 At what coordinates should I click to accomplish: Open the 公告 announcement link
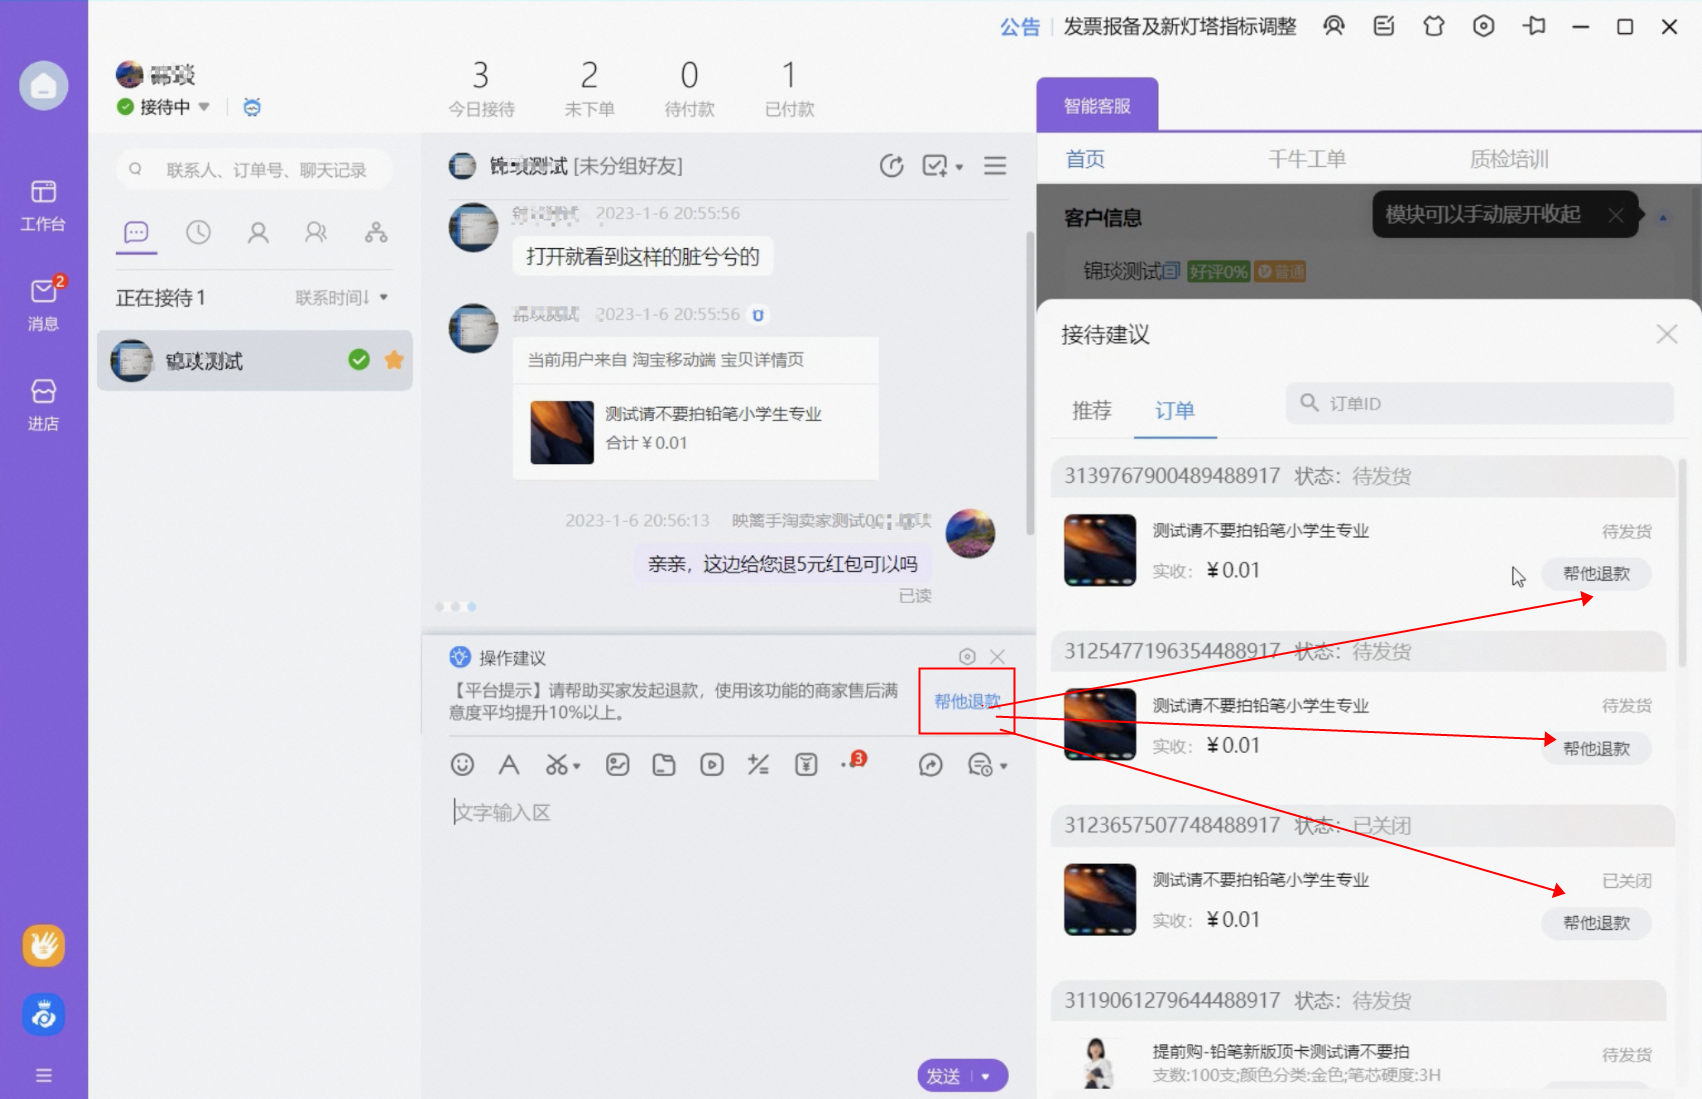(1020, 27)
